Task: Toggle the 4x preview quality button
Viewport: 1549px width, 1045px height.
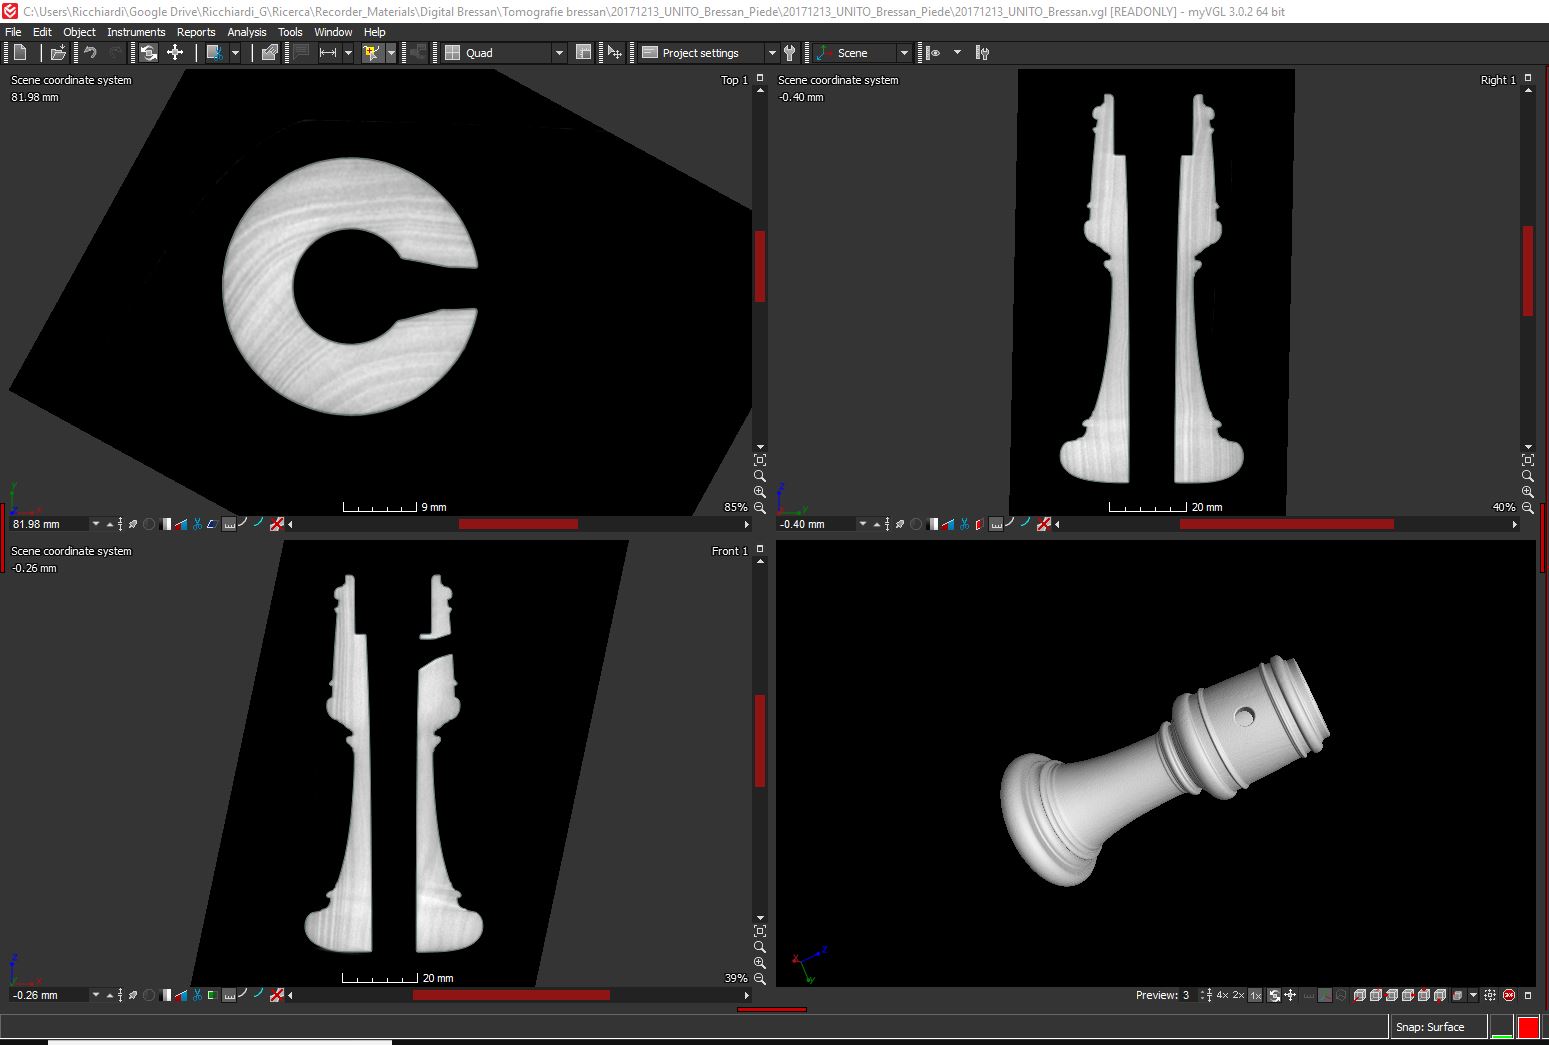Action: 1222,996
